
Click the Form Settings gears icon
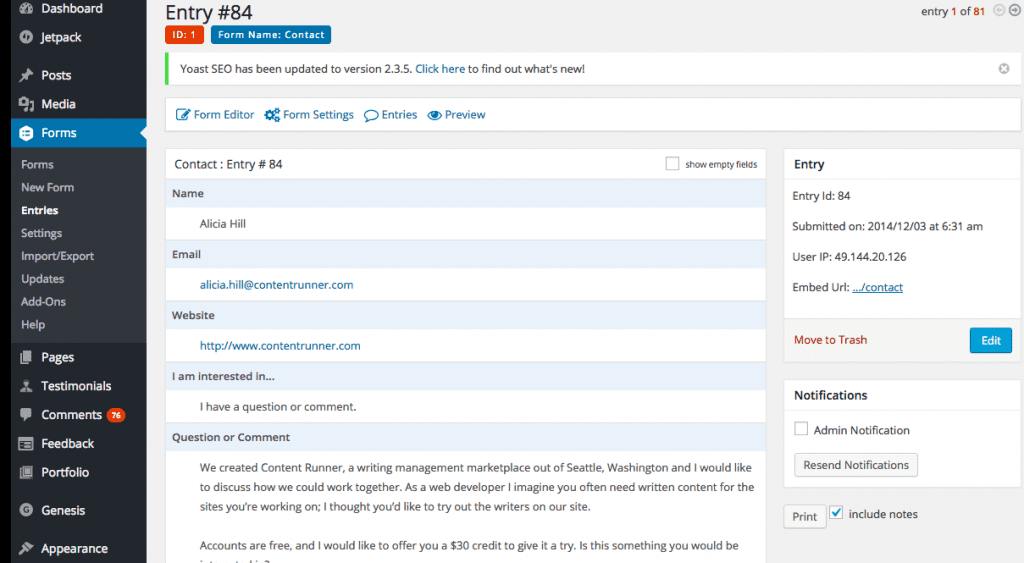[272, 115]
